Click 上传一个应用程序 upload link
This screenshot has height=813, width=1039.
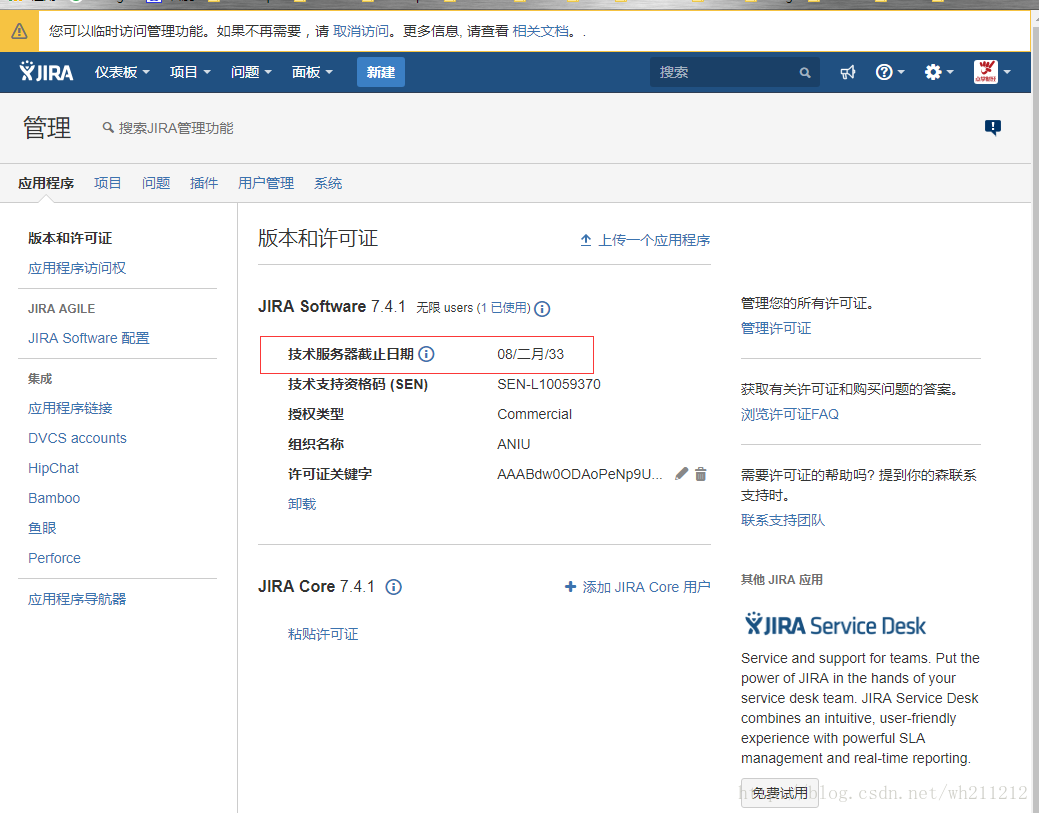coord(645,240)
